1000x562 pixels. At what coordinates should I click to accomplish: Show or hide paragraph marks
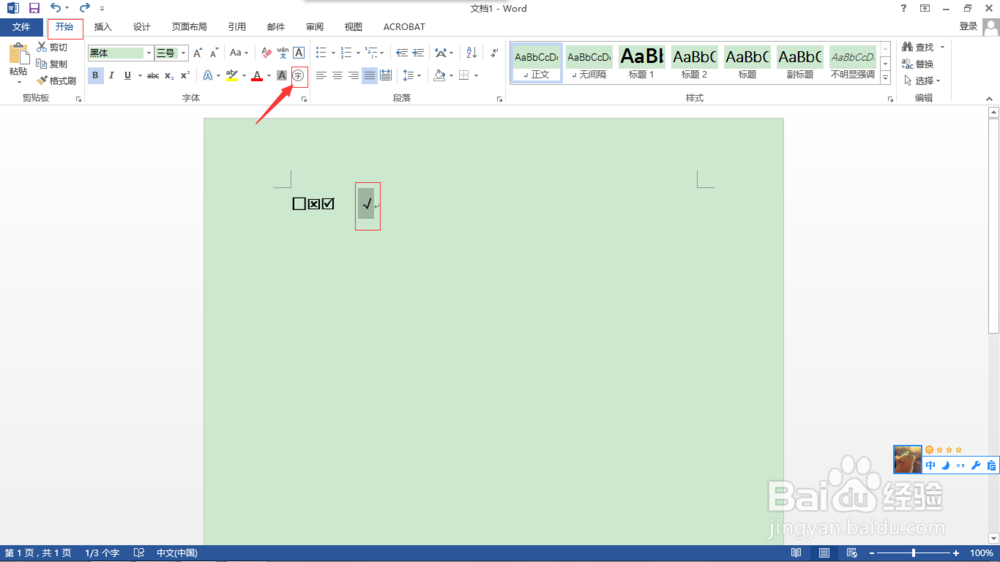[494, 53]
